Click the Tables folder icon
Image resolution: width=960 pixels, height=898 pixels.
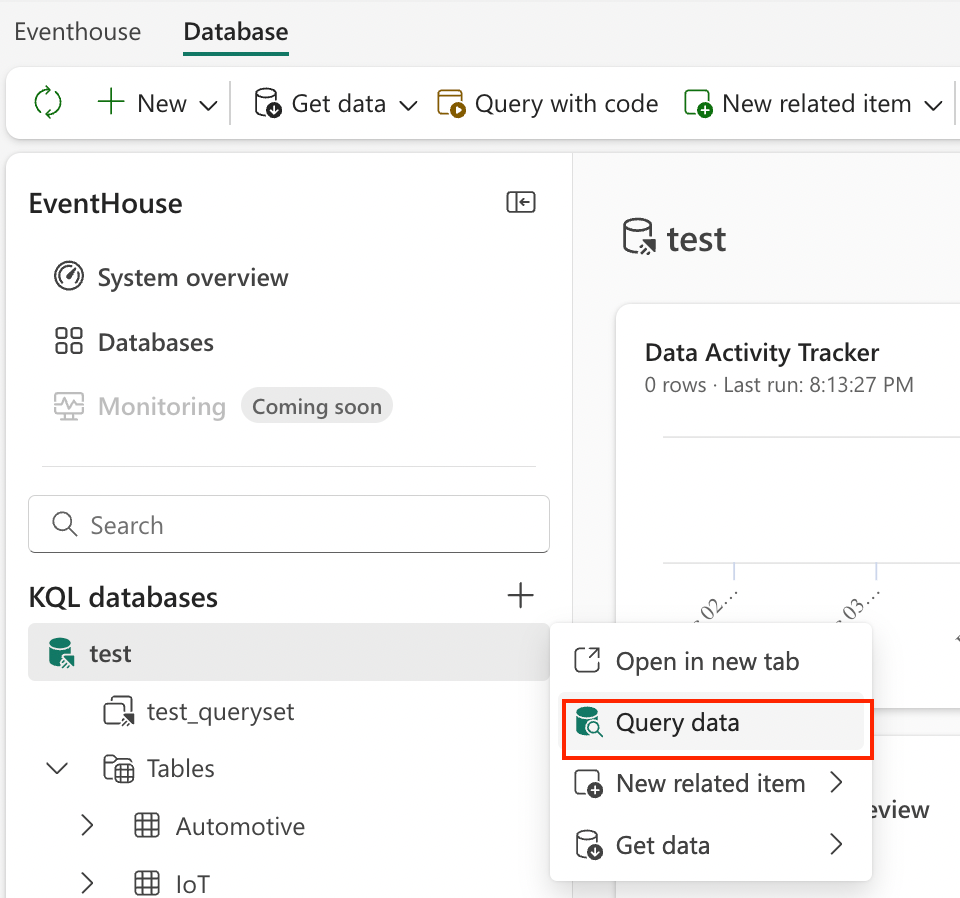(x=118, y=769)
